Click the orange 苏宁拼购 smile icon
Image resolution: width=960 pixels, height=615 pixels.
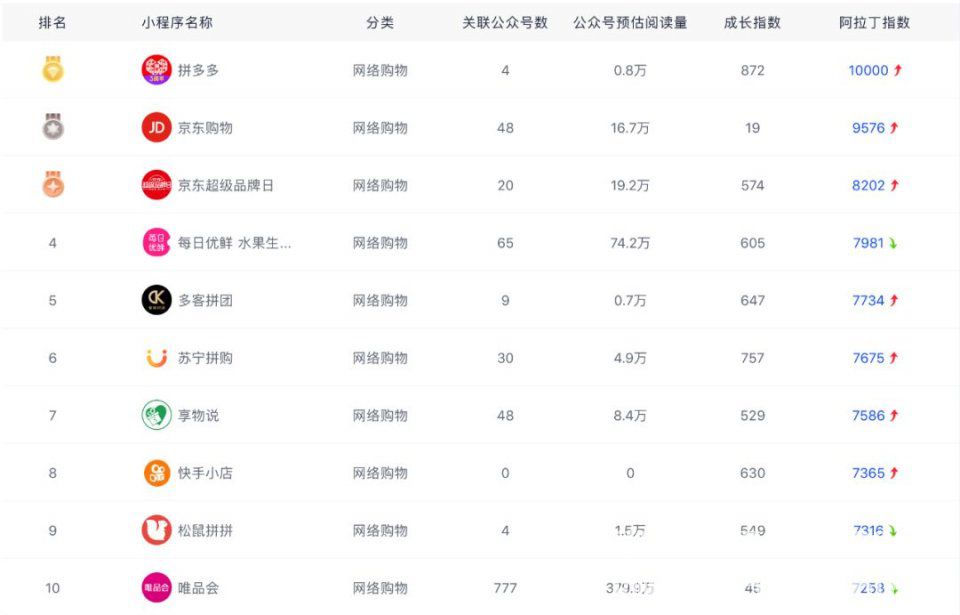point(156,358)
